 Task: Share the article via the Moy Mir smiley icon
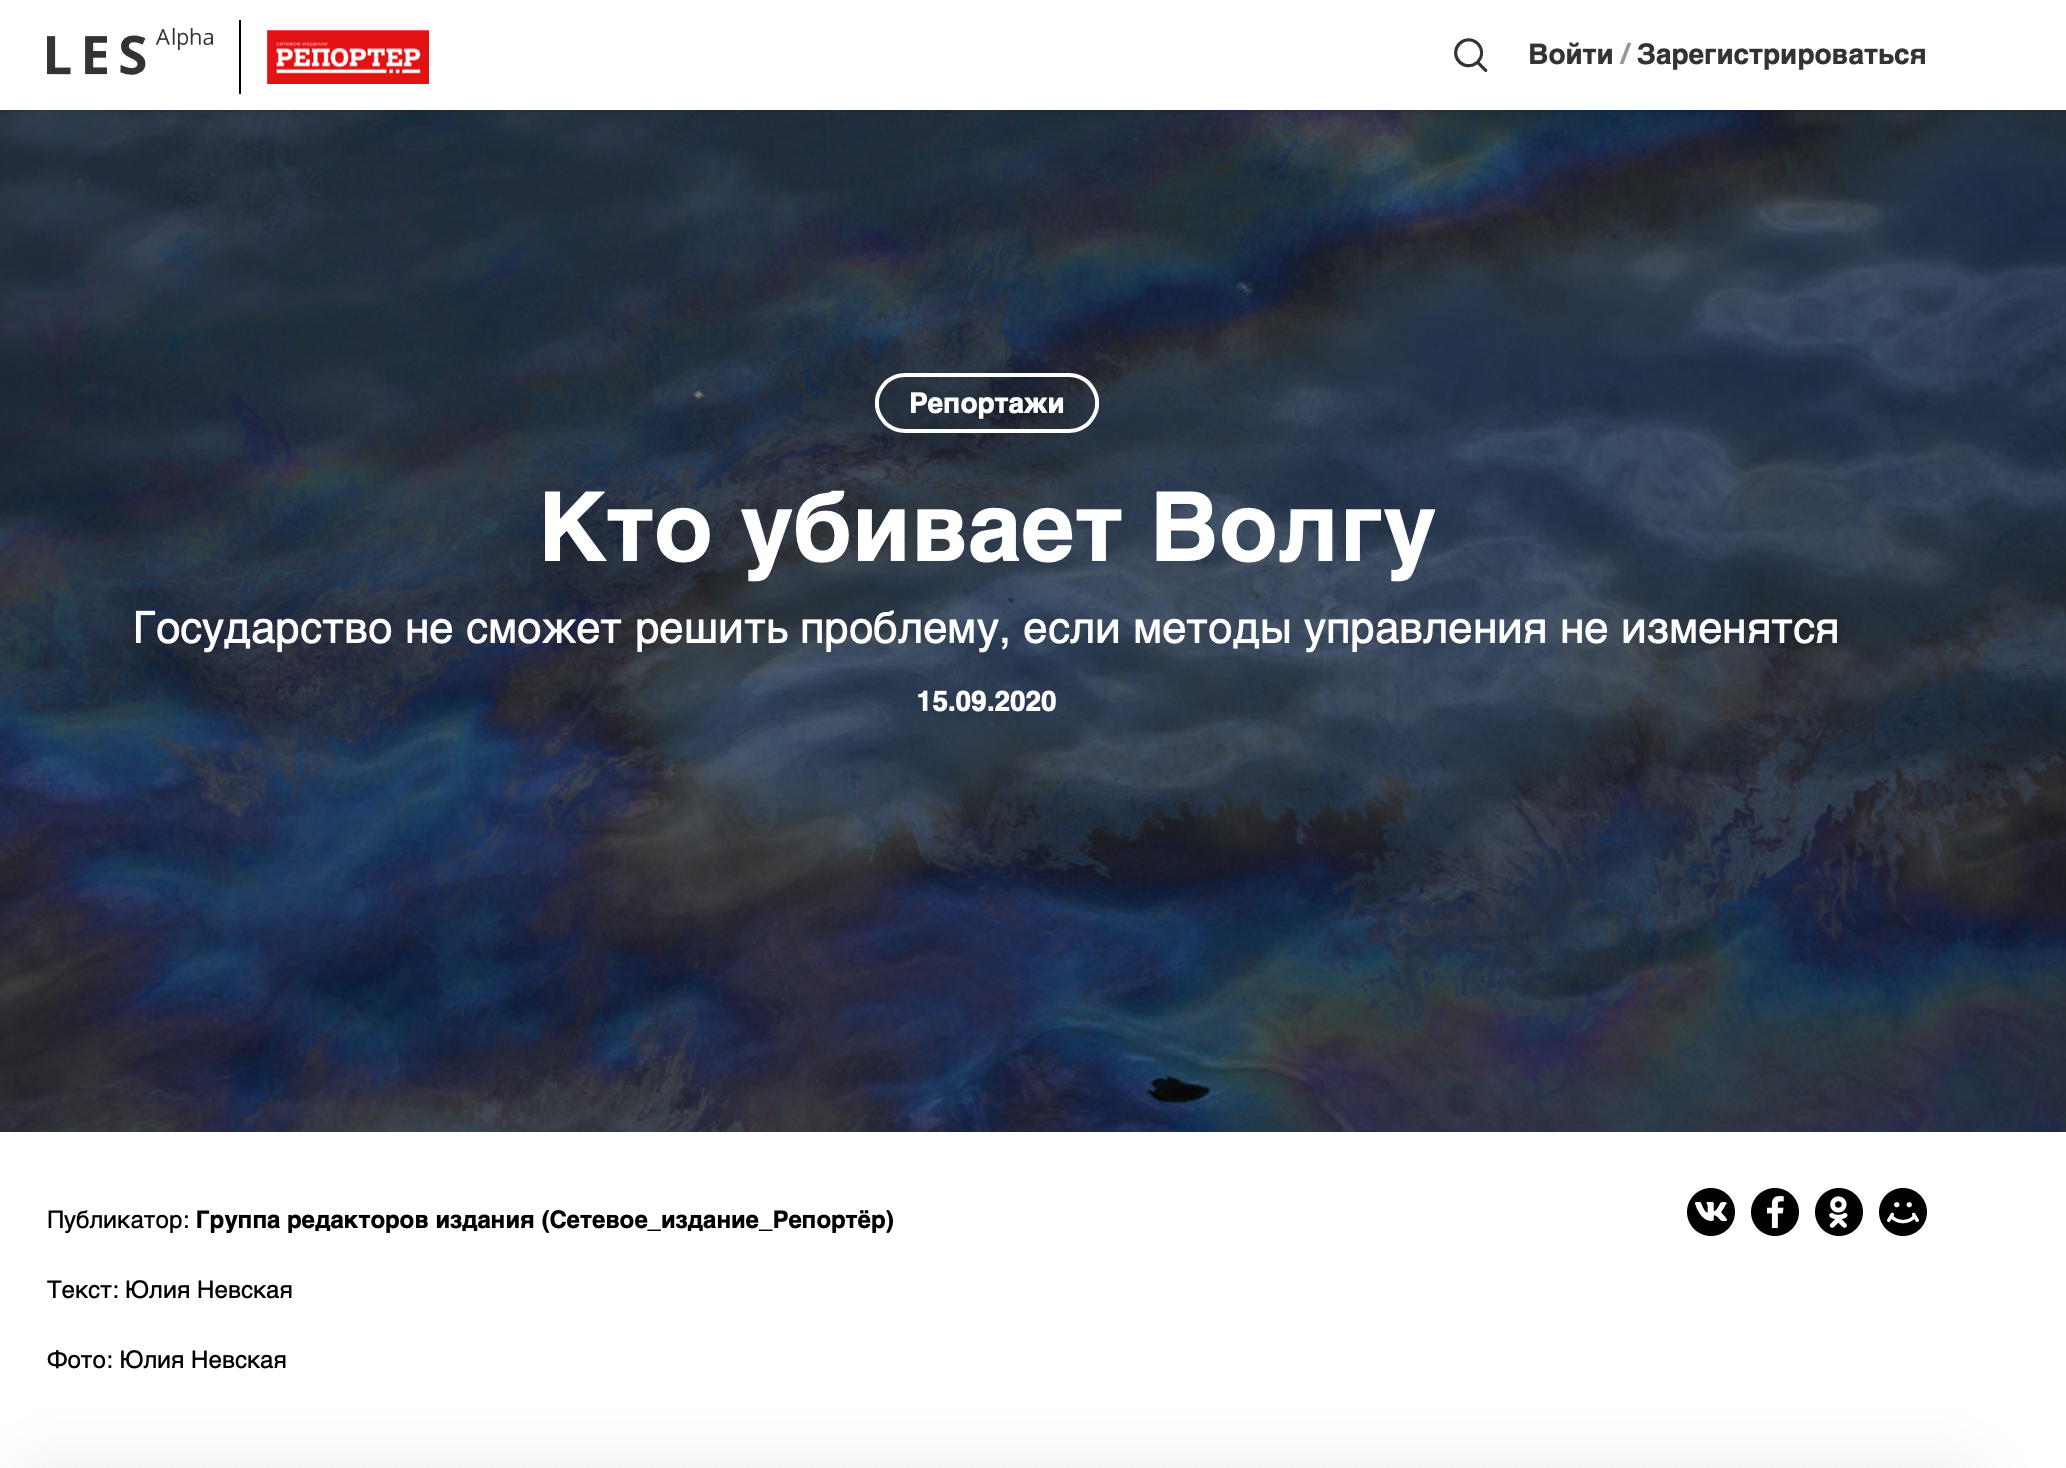point(1905,1213)
